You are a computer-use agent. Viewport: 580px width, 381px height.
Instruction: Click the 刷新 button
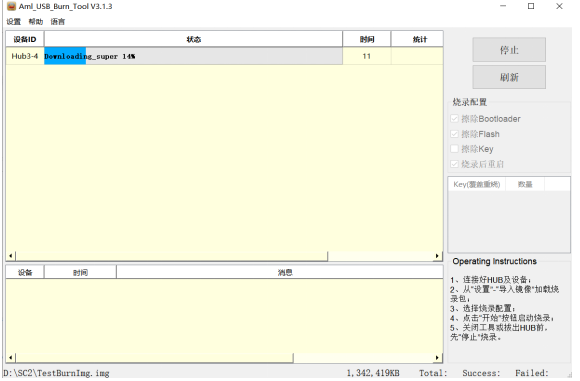[x=509, y=77]
